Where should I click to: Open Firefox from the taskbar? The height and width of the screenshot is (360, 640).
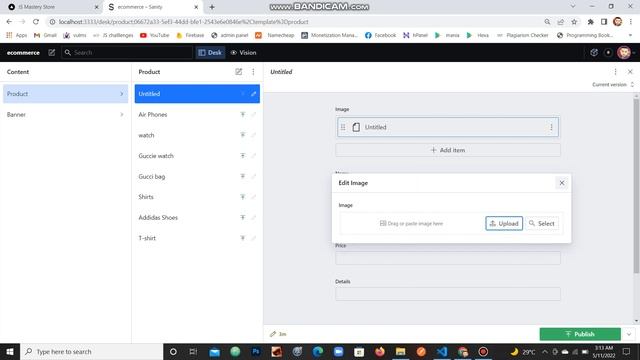(380, 351)
